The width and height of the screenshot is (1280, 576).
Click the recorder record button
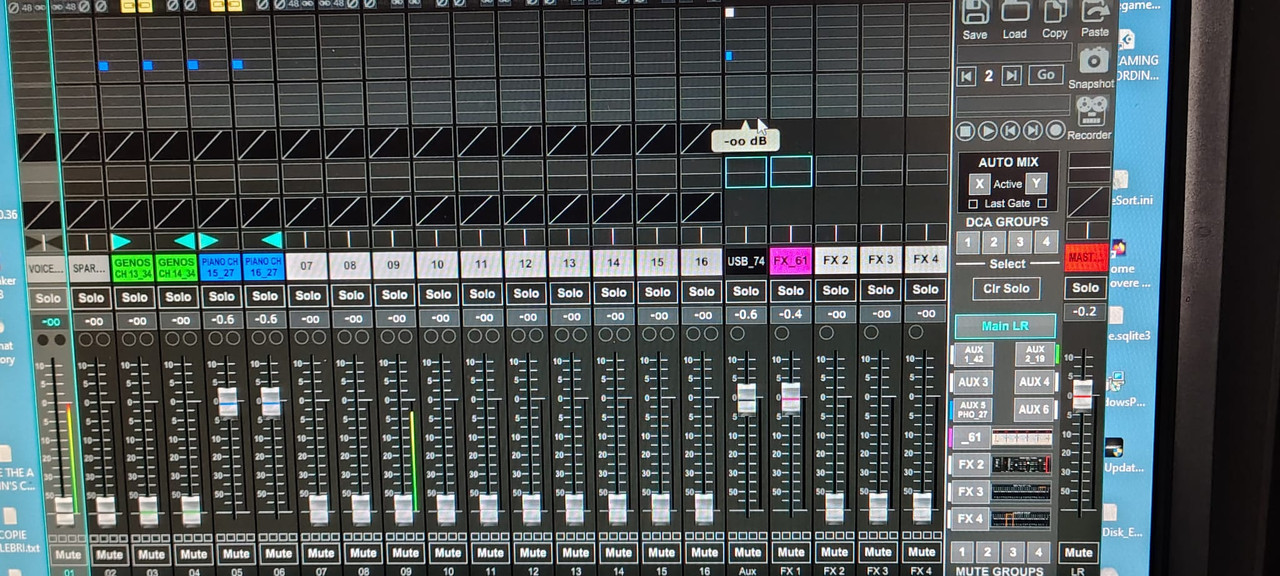coord(1055,130)
